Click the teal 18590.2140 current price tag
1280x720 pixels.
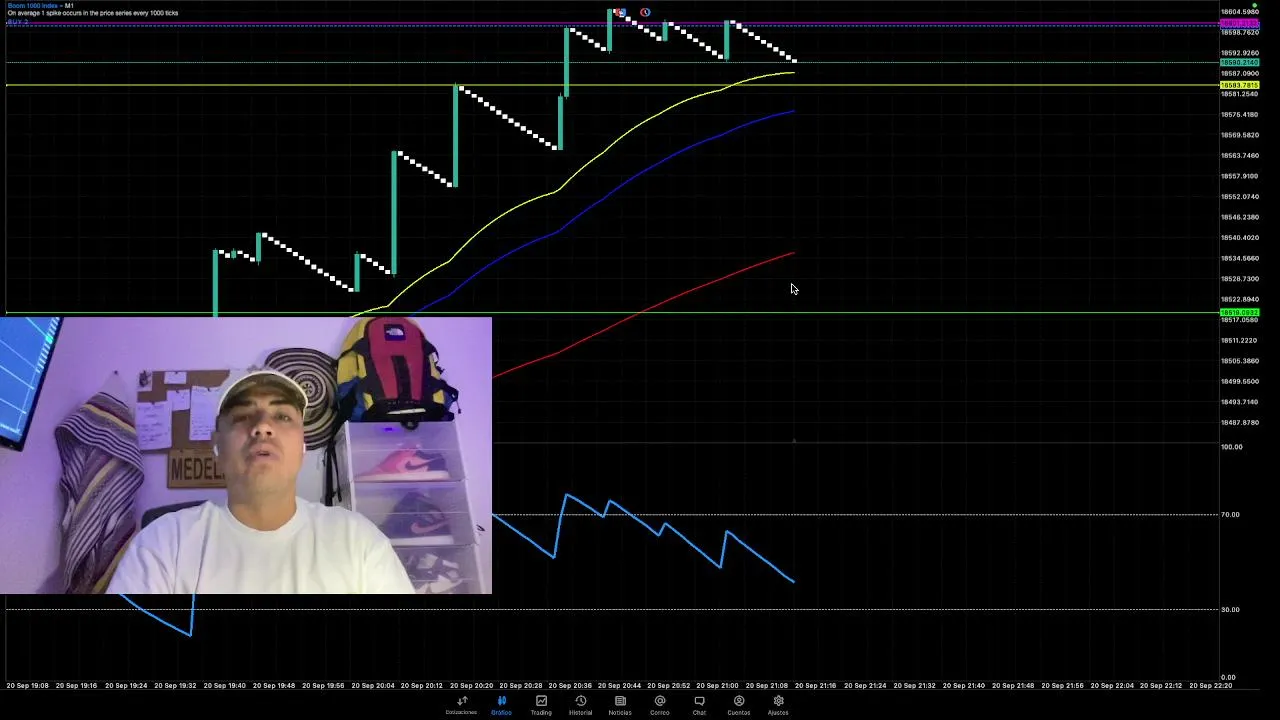coord(1239,62)
